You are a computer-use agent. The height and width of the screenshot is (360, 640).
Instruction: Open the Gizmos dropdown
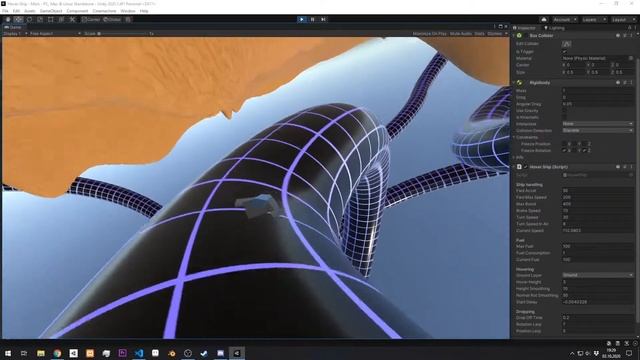(x=497, y=34)
